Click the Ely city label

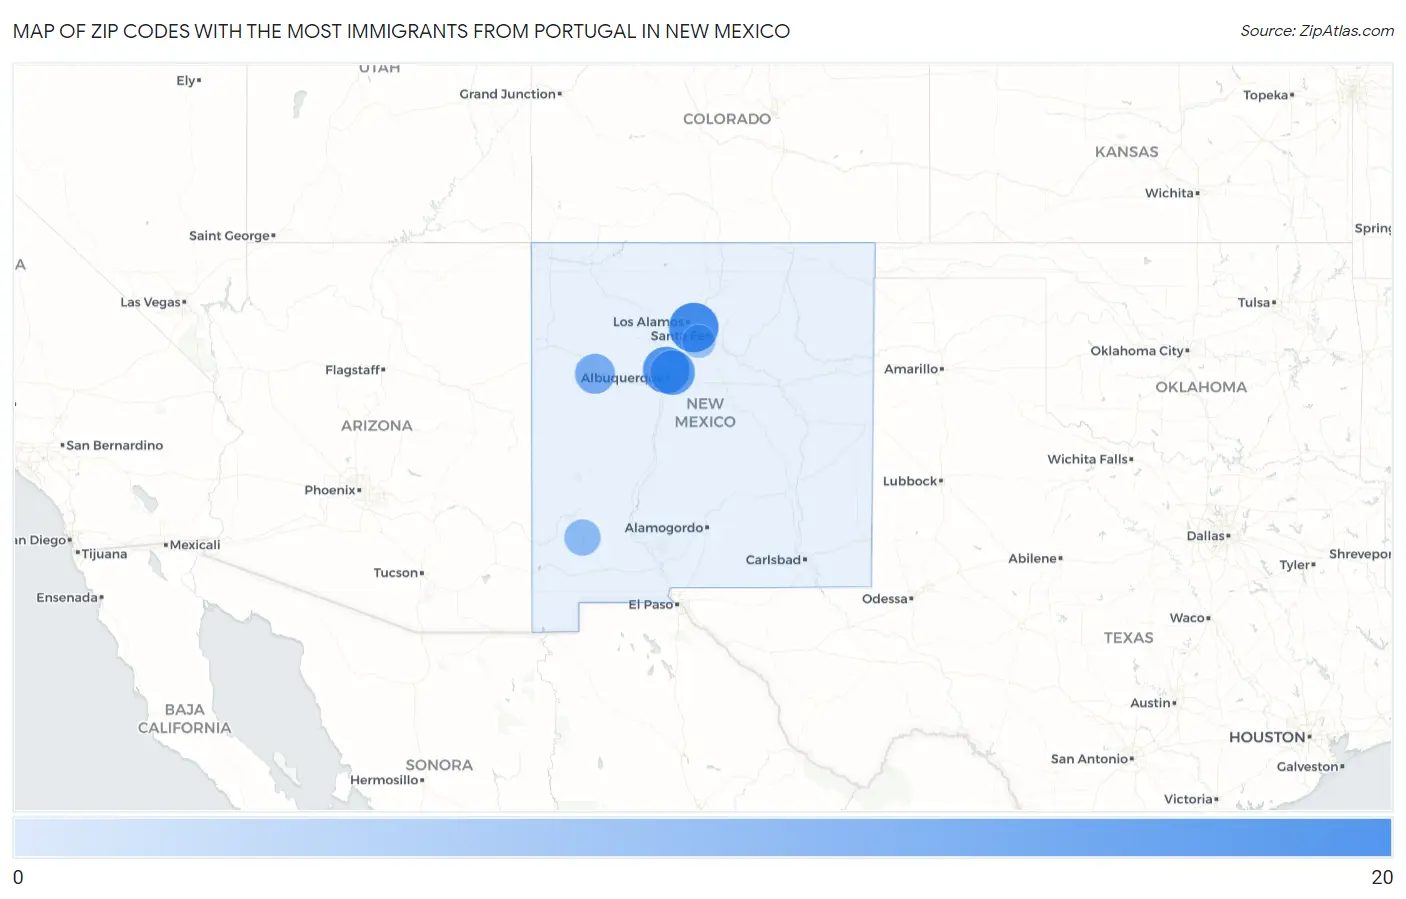point(186,81)
